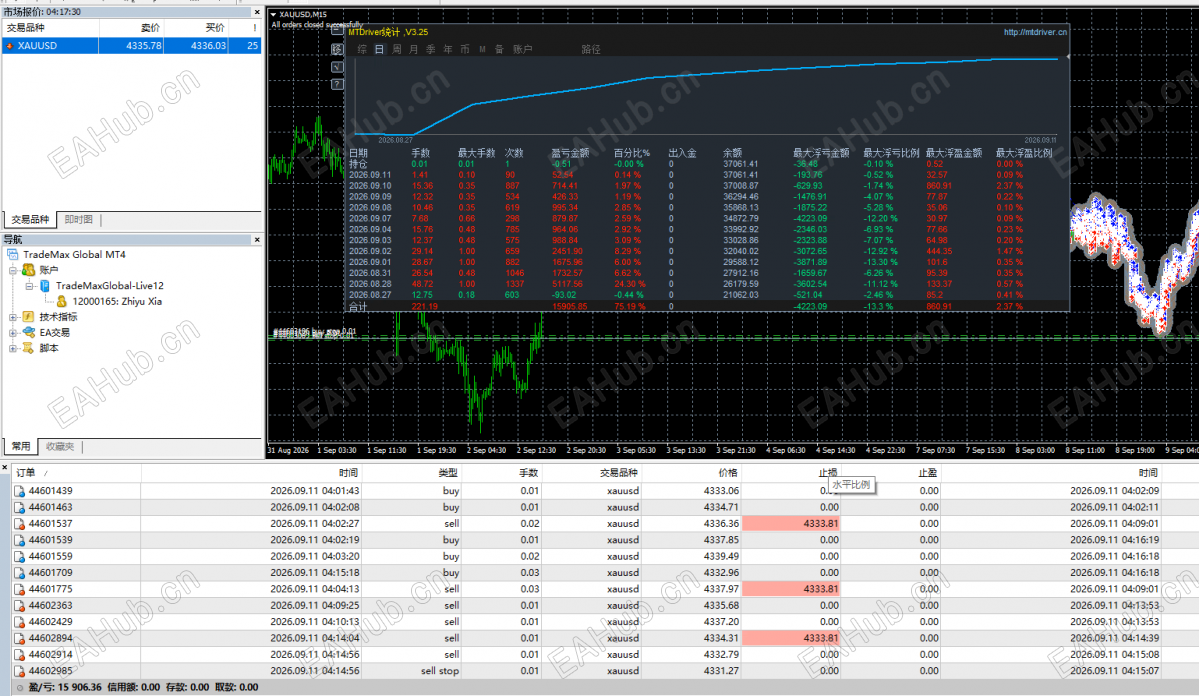Screen dimensions: 1199x696
Task: Click the chart-line icon above the help icon
Action: click(x=337, y=67)
